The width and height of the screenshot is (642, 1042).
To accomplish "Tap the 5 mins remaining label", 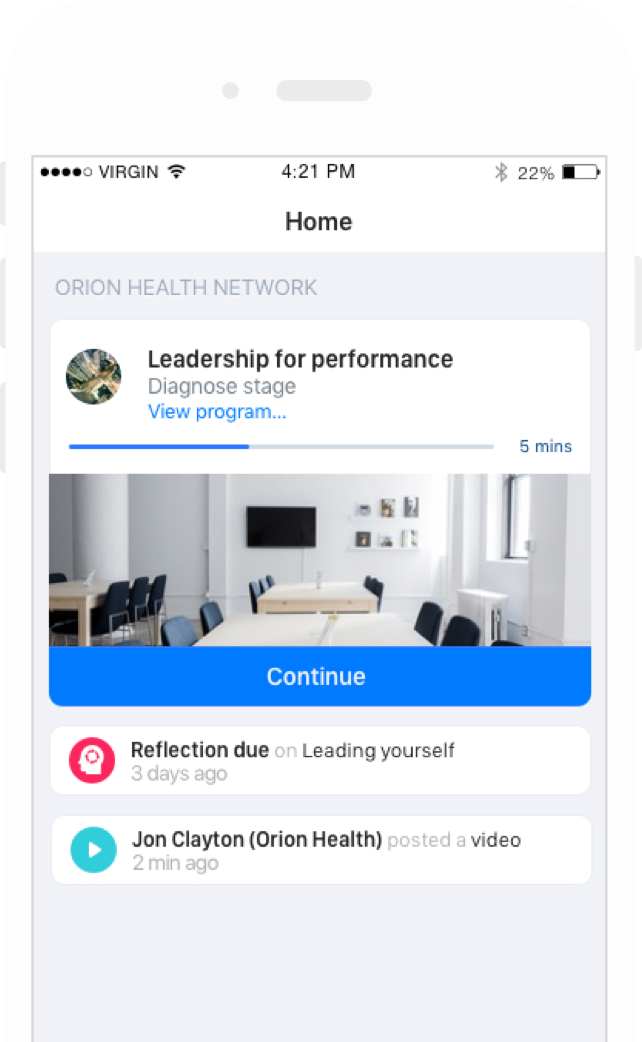I will [546, 446].
